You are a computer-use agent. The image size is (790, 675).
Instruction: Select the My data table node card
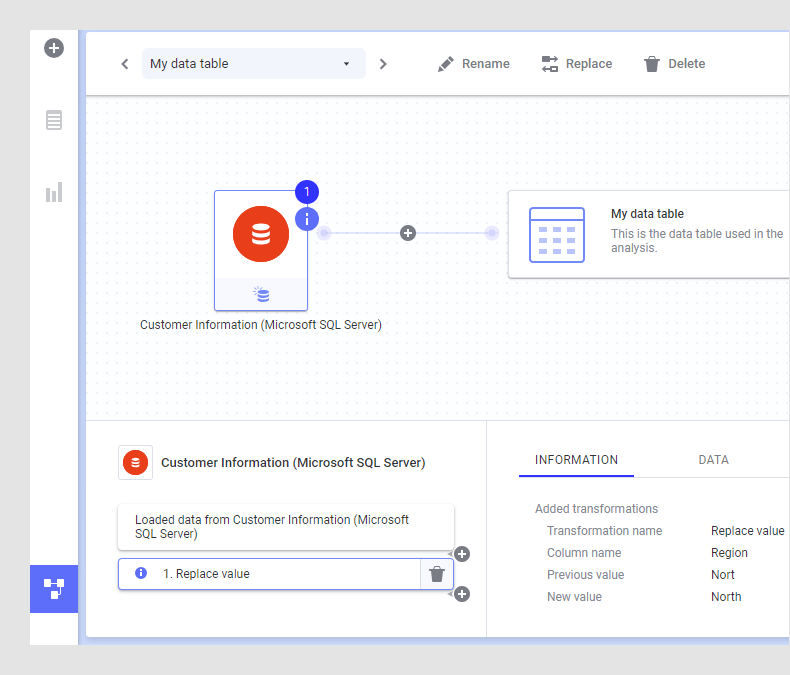coord(648,235)
